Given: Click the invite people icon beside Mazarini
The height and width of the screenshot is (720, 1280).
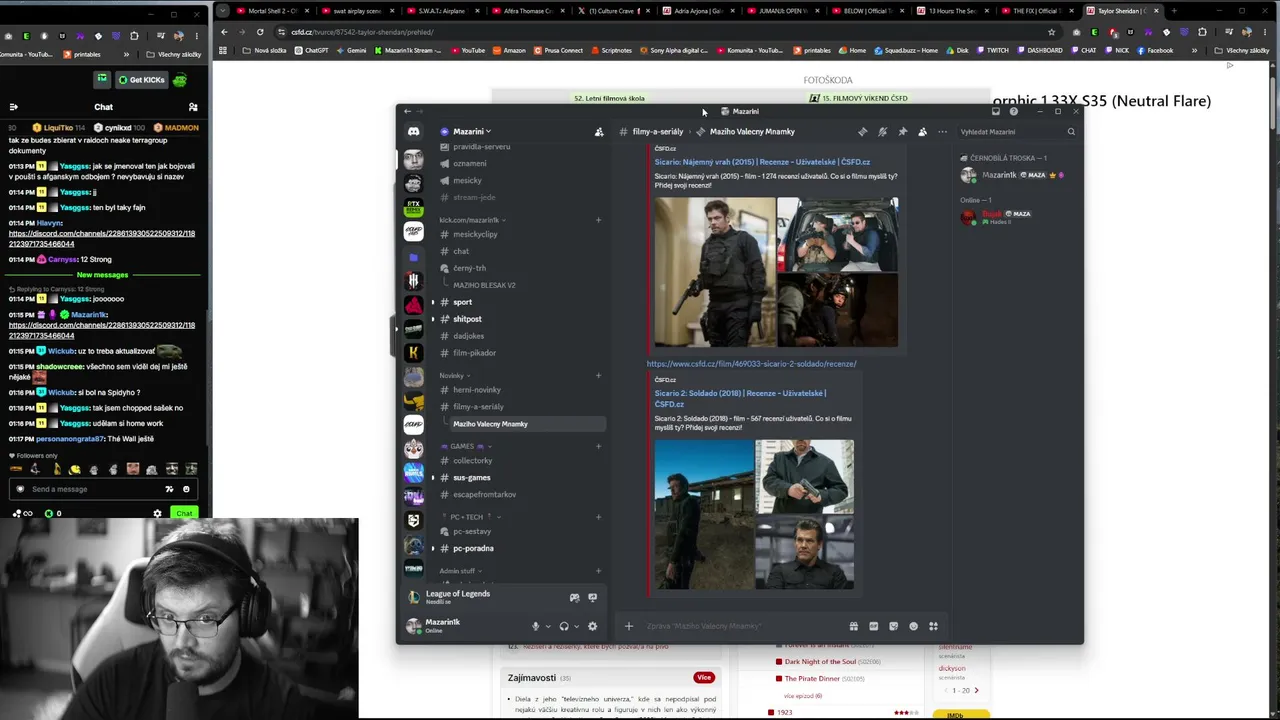Looking at the screenshot, I should (599, 132).
